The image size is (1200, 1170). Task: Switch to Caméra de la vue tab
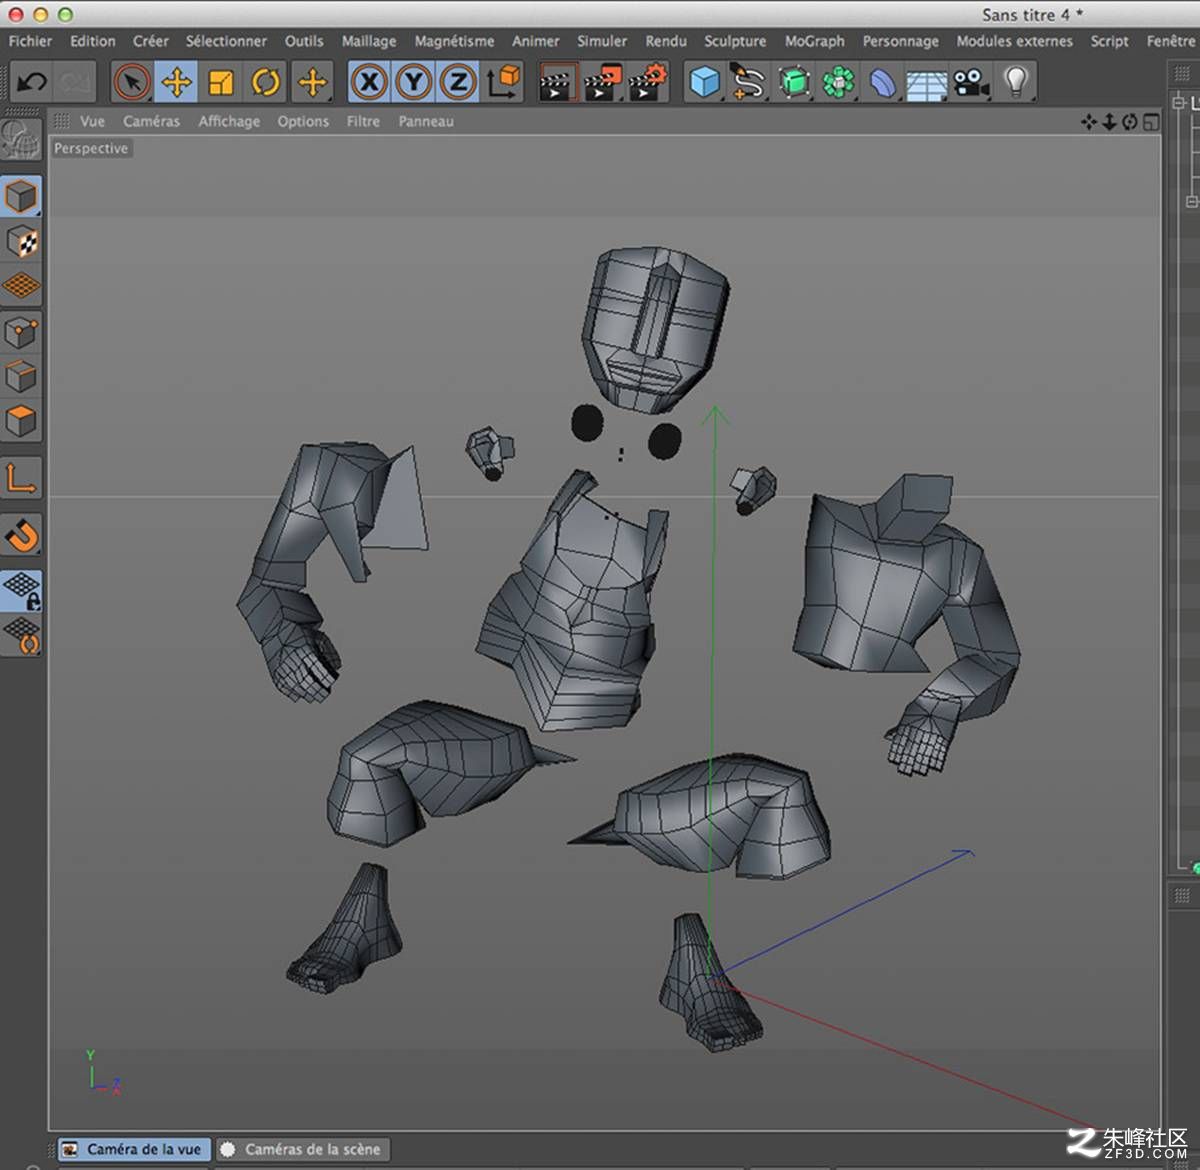[x=134, y=1149]
